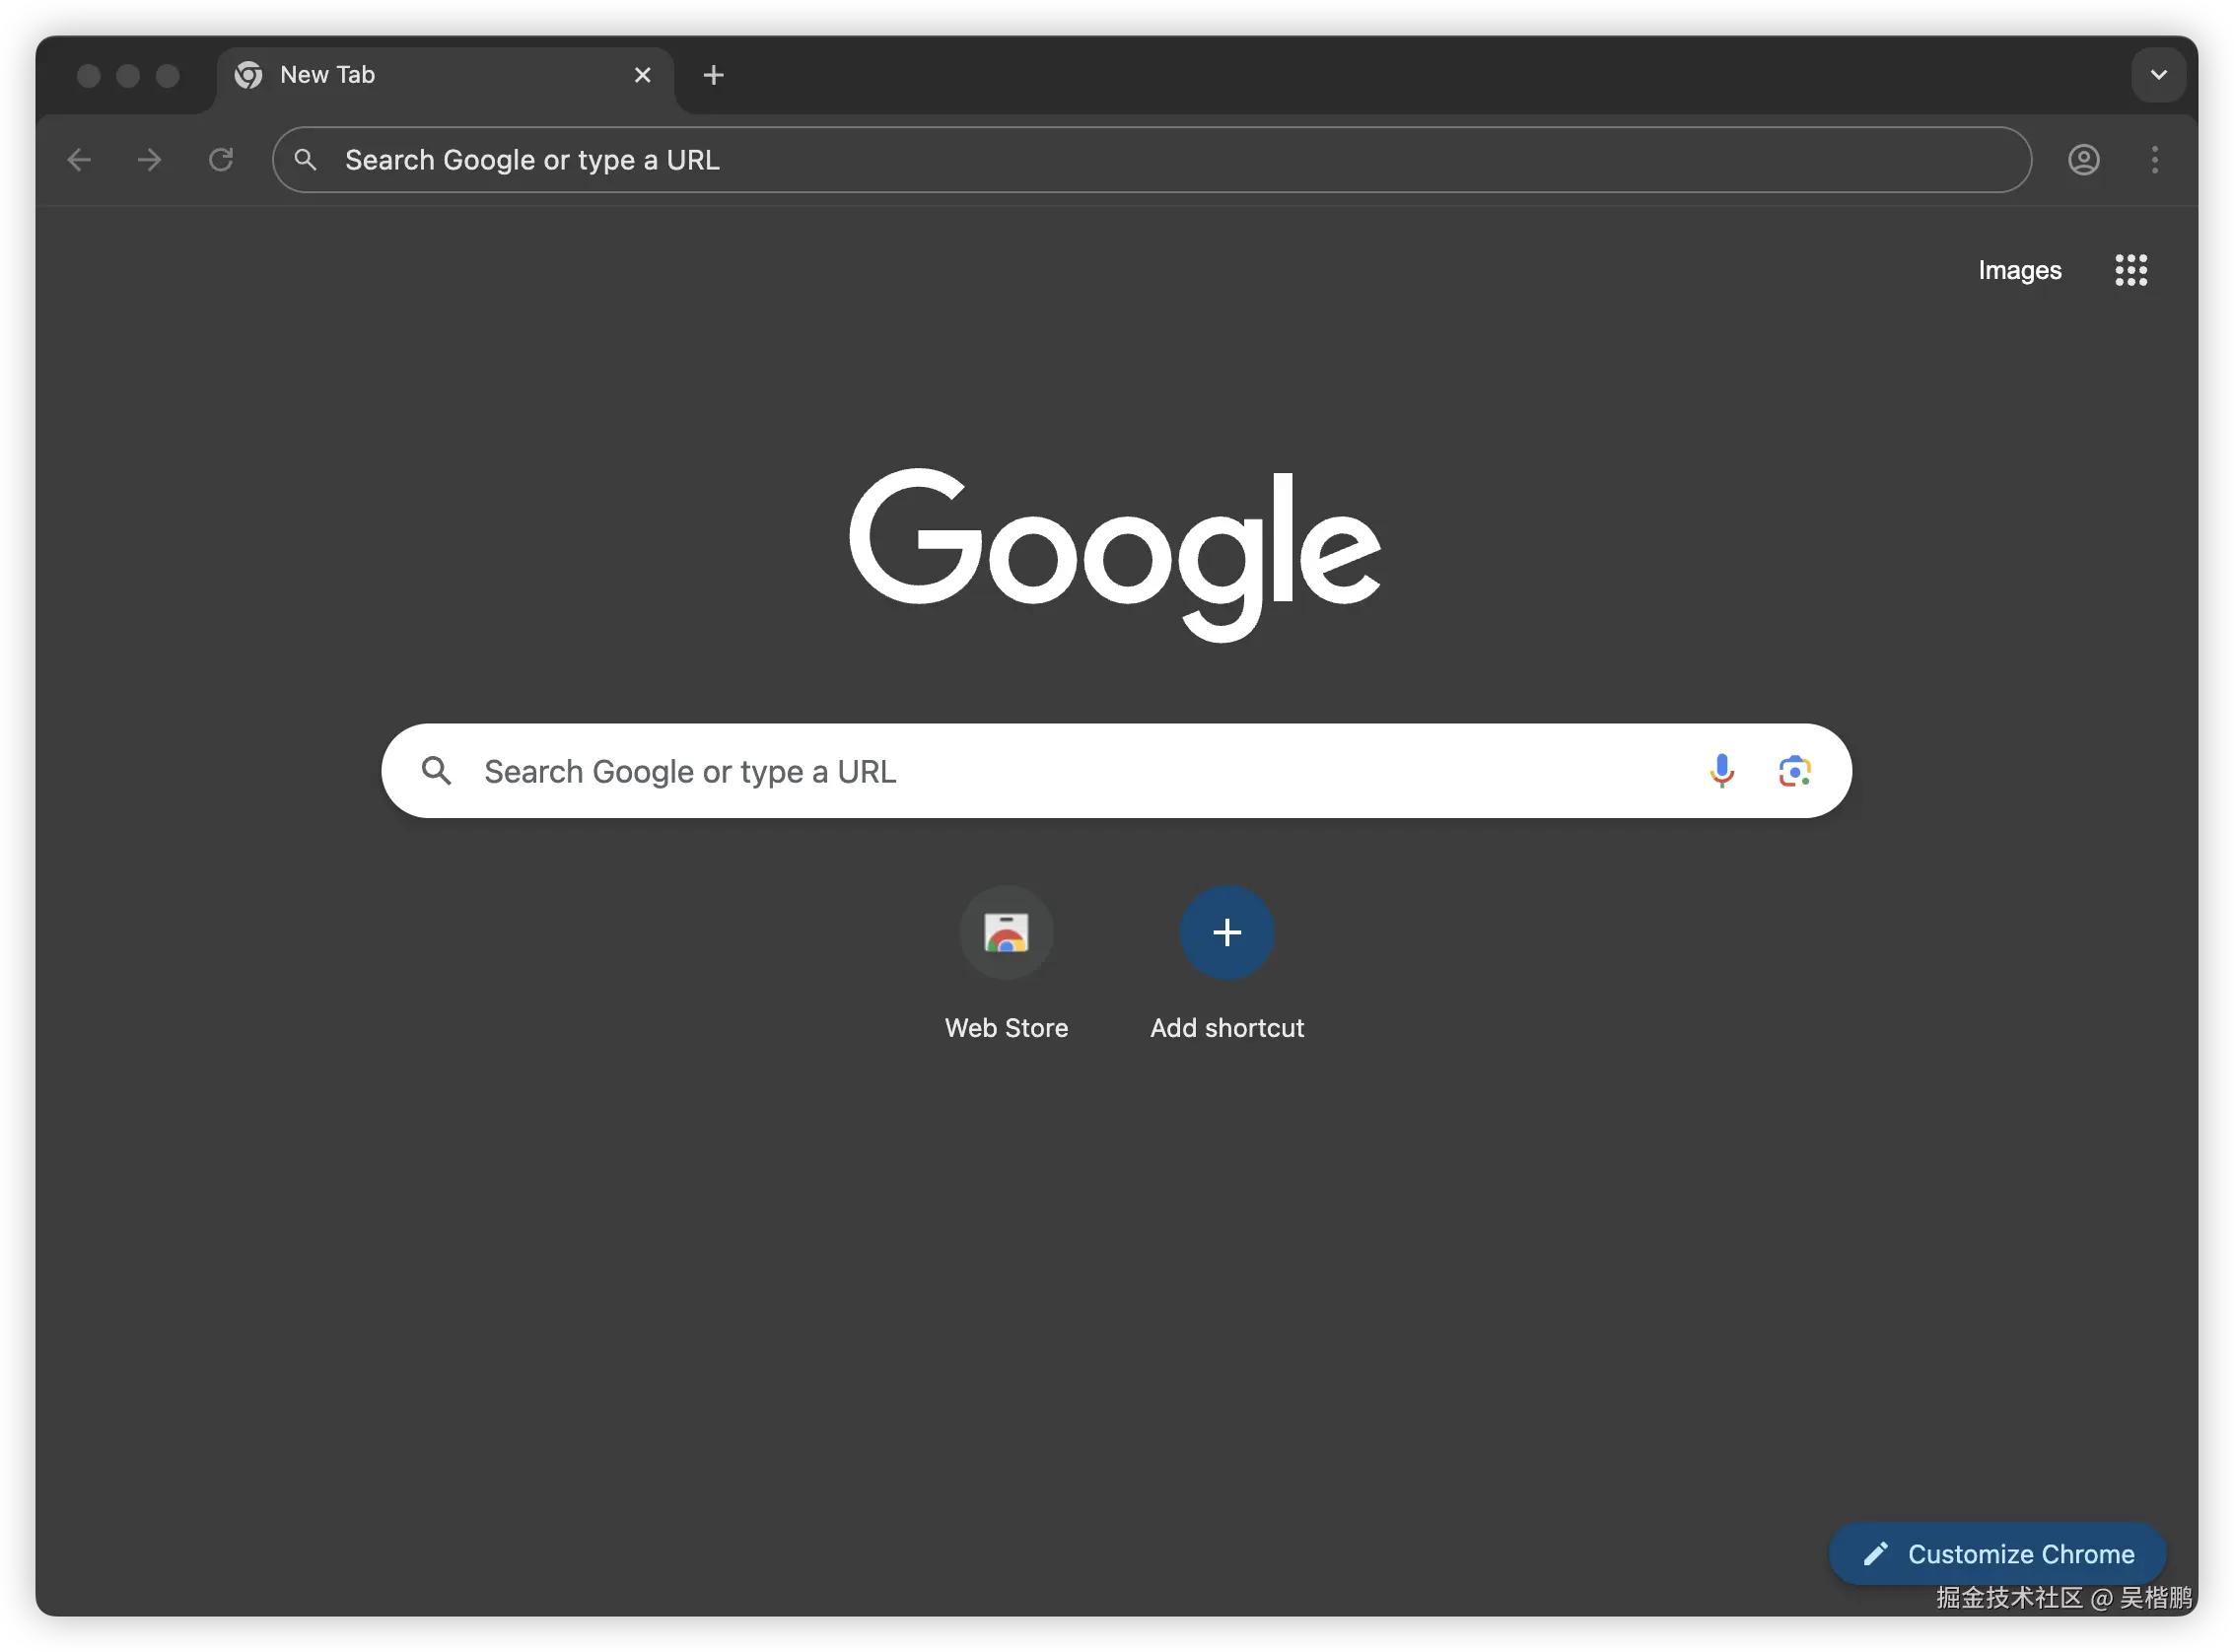Open the tab search chevron
The width and height of the screenshot is (2234, 1652).
2157,74
